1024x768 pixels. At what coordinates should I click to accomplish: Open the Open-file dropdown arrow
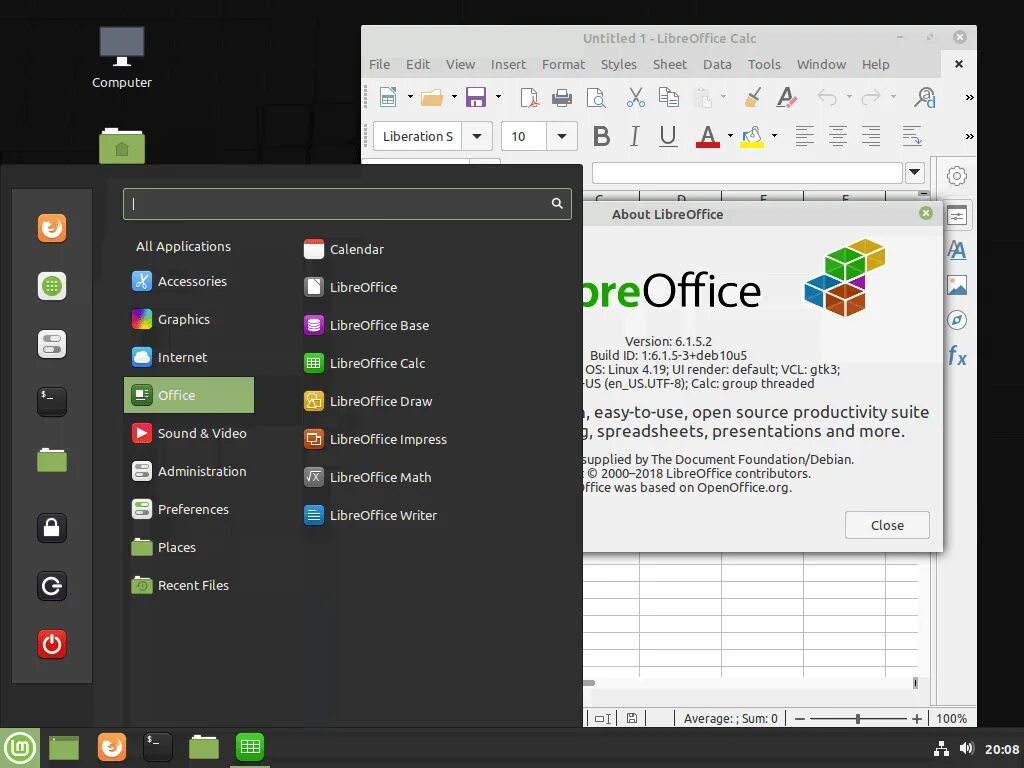(454, 97)
